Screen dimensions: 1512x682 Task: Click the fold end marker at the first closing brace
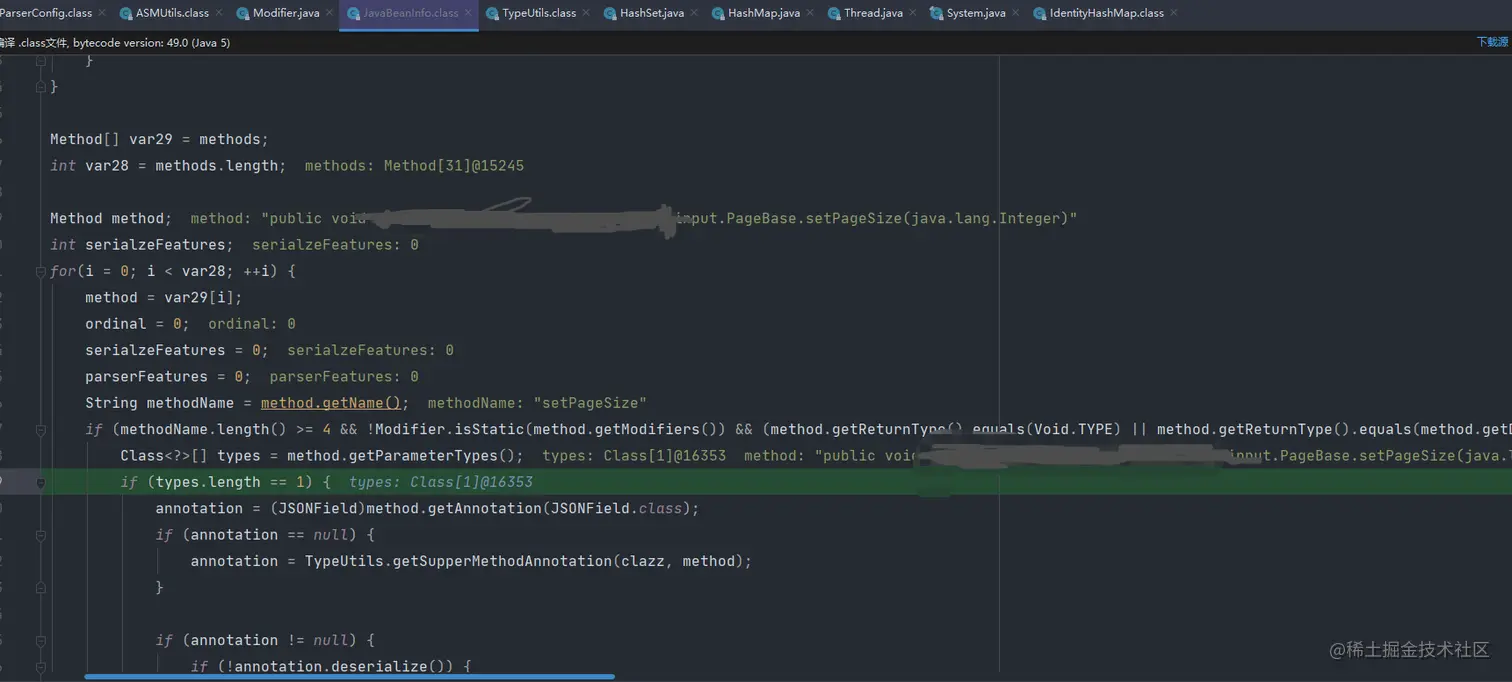click(x=41, y=61)
